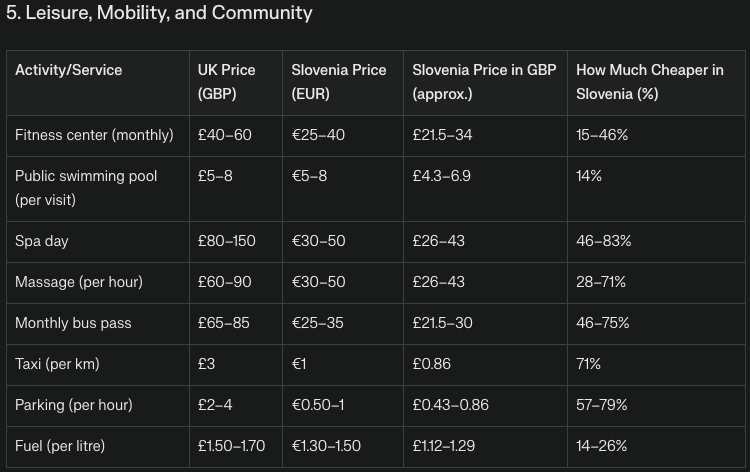The image size is (750, 472).
Task: Click the "Activity/Service" column header
Action: 69,70
